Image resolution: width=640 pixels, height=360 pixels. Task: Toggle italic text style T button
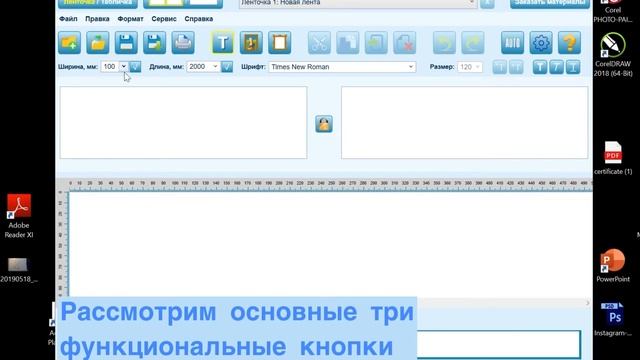pos(556,67)
